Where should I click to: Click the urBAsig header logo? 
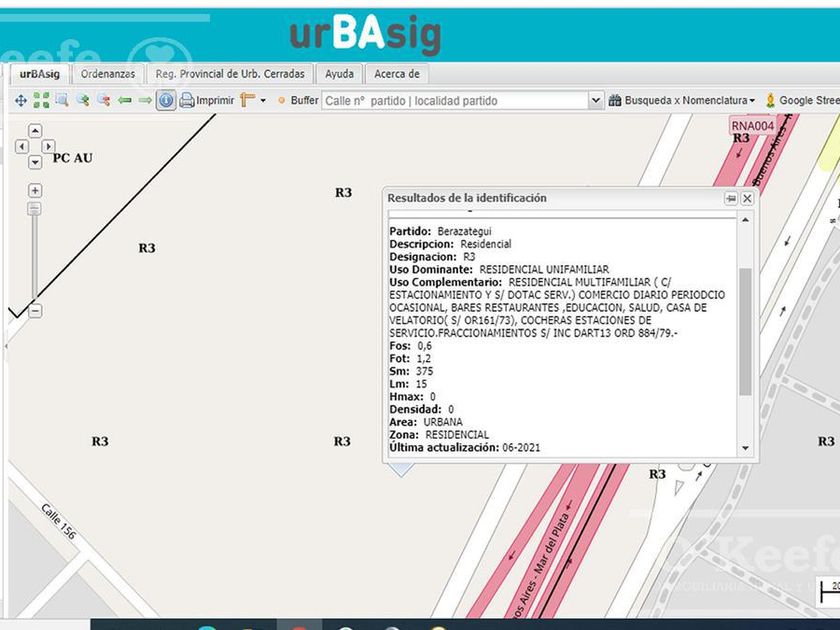click(365, 35)
